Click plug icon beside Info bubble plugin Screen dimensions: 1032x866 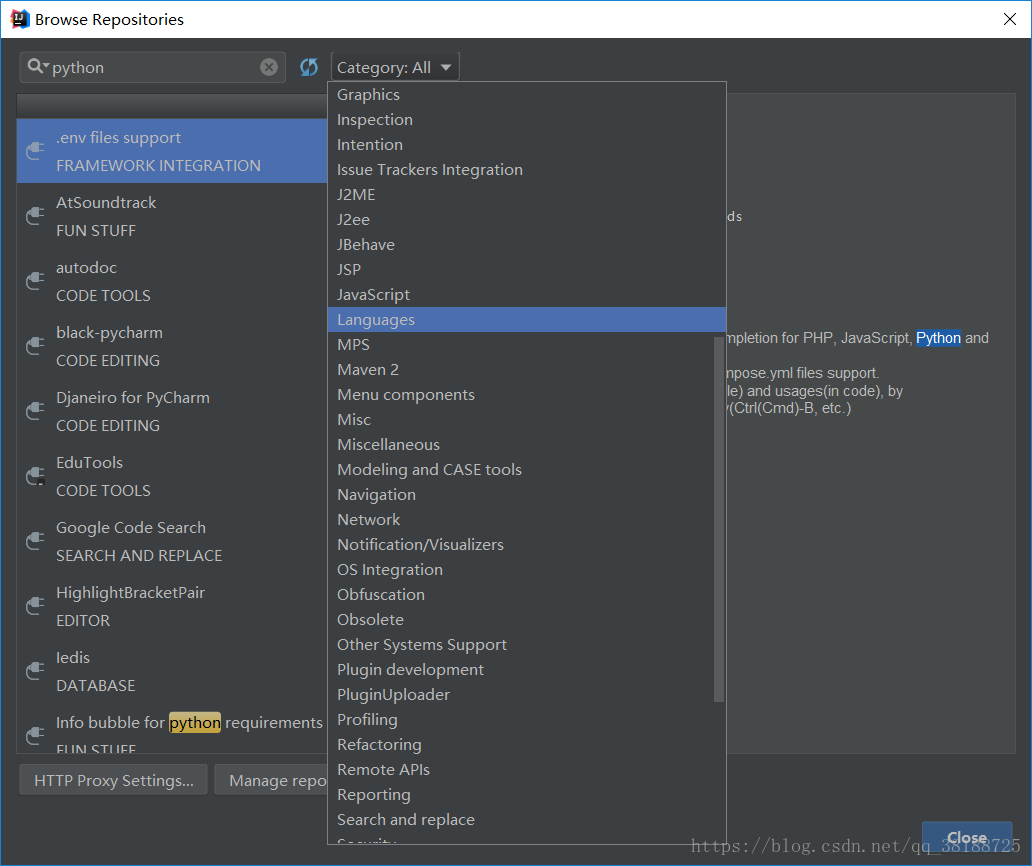pos(35,736)
